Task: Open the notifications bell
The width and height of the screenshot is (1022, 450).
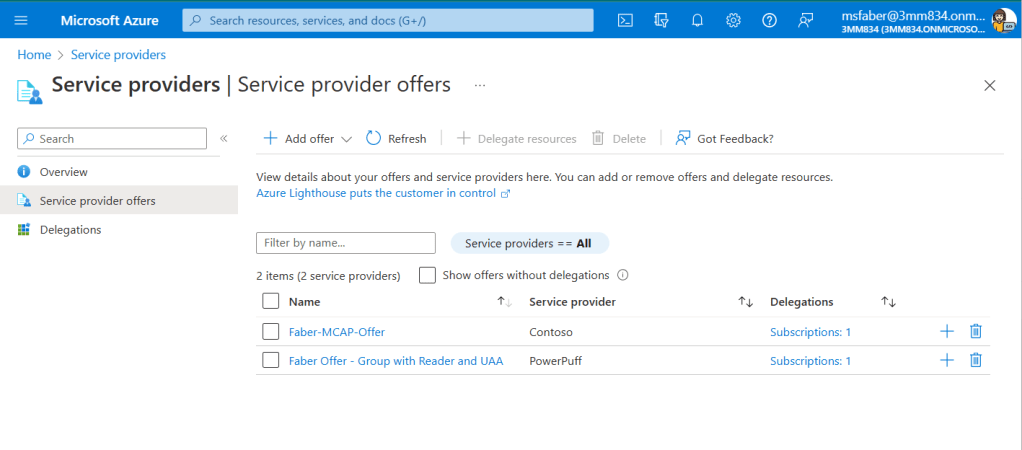Action: click(x=697, y=20)
